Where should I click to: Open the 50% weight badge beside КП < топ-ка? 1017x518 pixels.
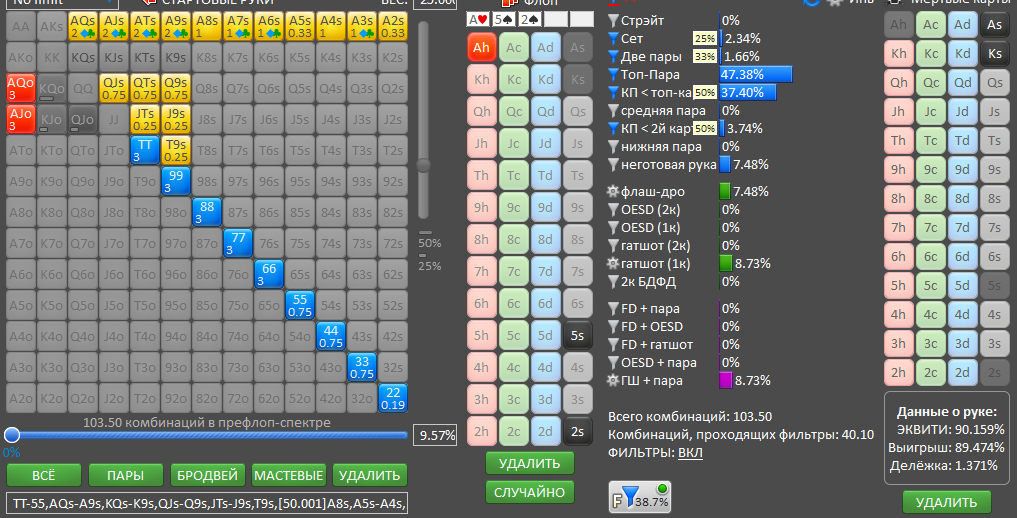pyautogui.click(x=705, y=93)
